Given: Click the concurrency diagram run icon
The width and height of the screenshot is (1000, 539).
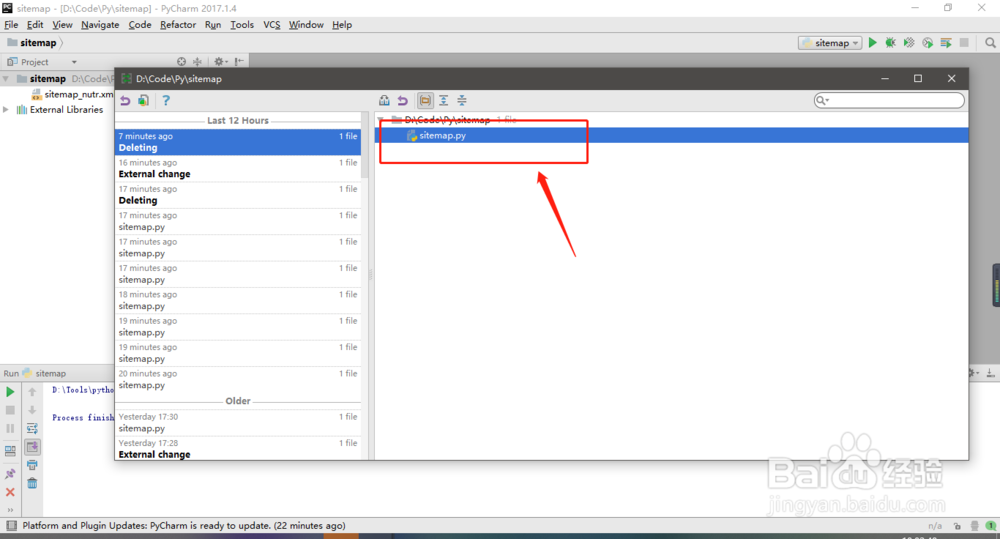Looking at the screenshot, I should tap(946, 43).
